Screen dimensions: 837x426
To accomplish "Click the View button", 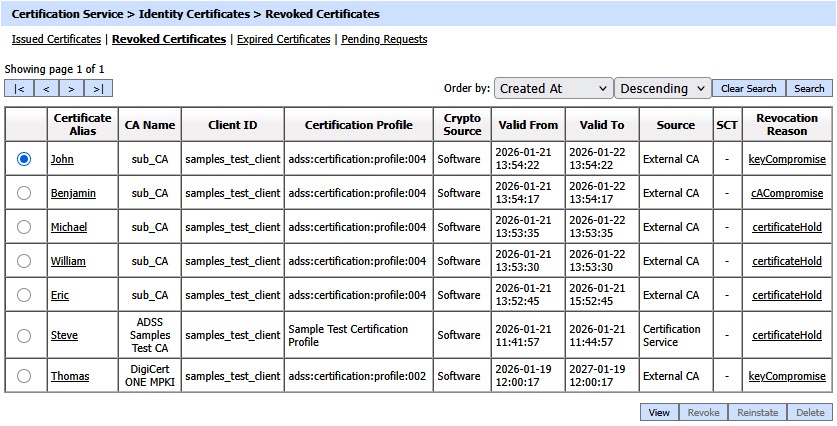I will pos(658,412).
